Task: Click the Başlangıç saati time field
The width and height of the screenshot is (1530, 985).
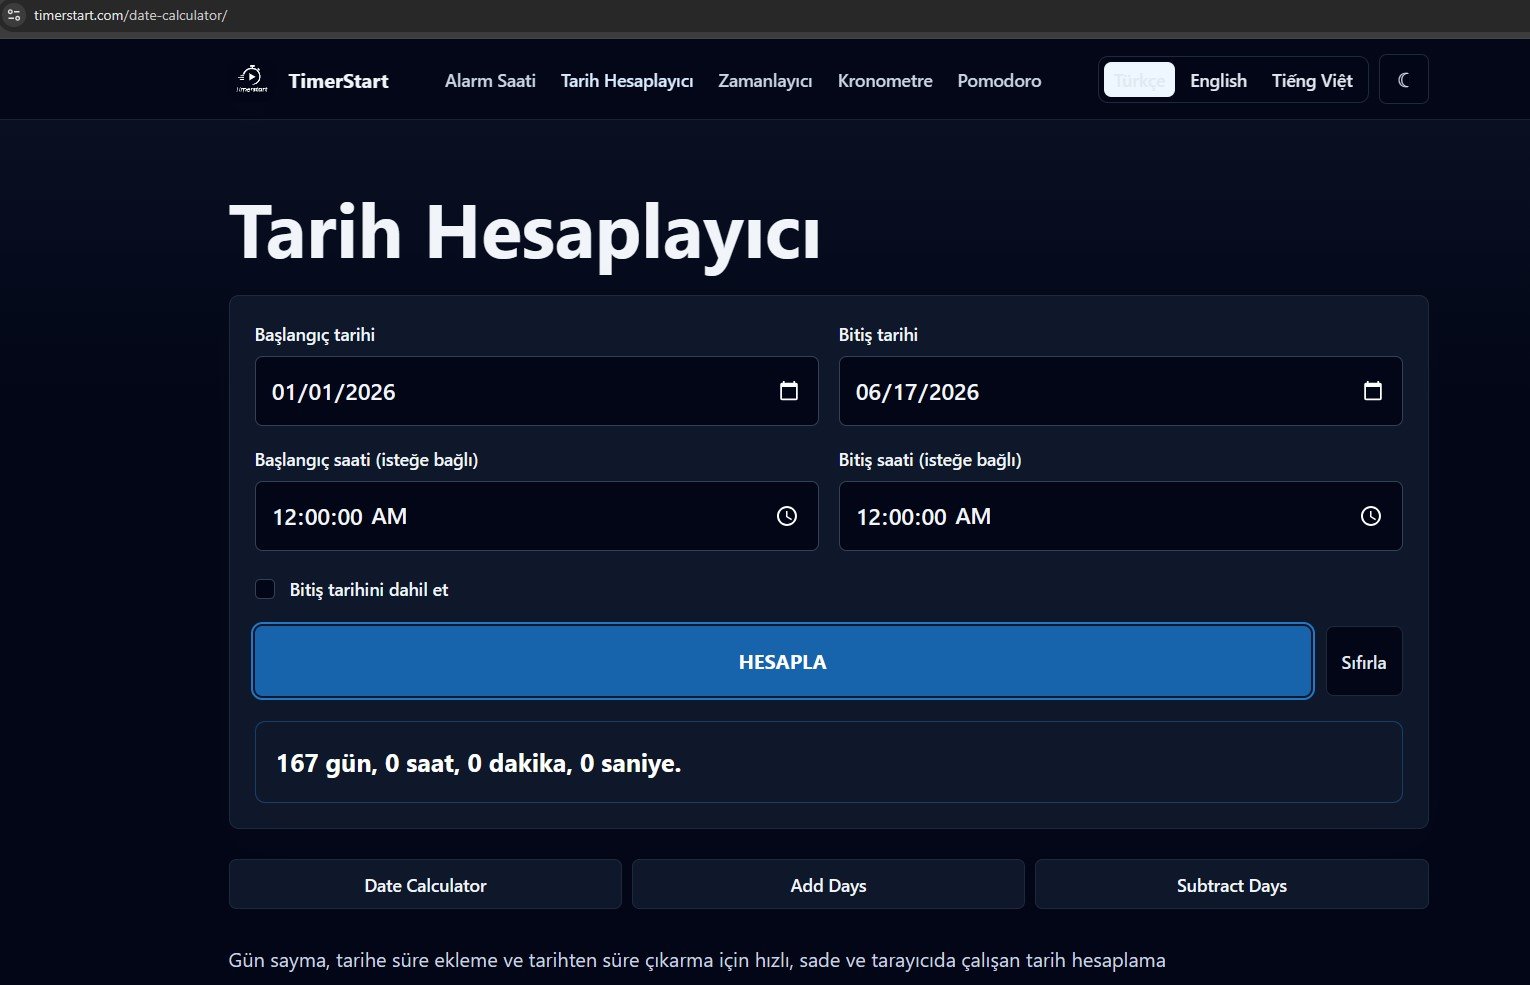Action: (537, 516)
